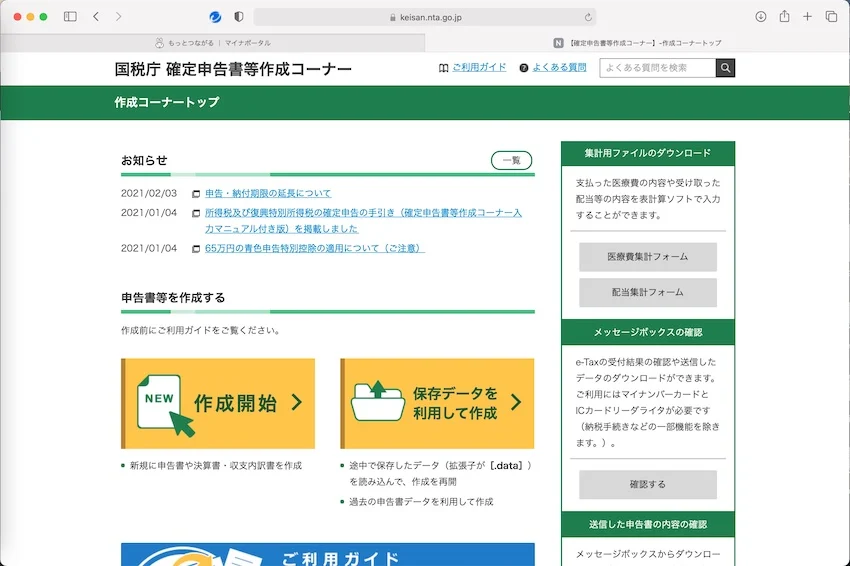
Task: Download the 配当集計フォーム
Action: 648,292
